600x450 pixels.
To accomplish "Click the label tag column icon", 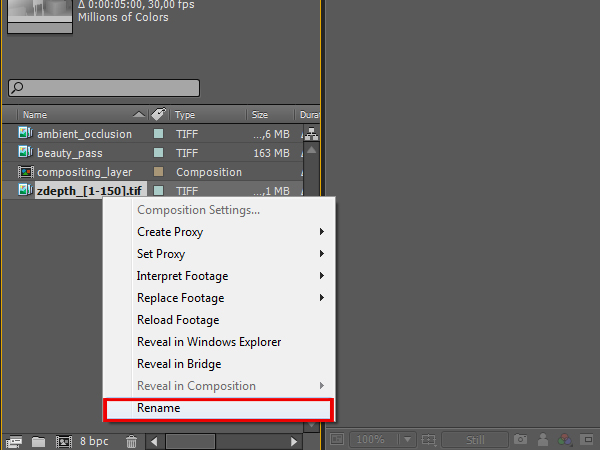I will (x=159, y=115).
